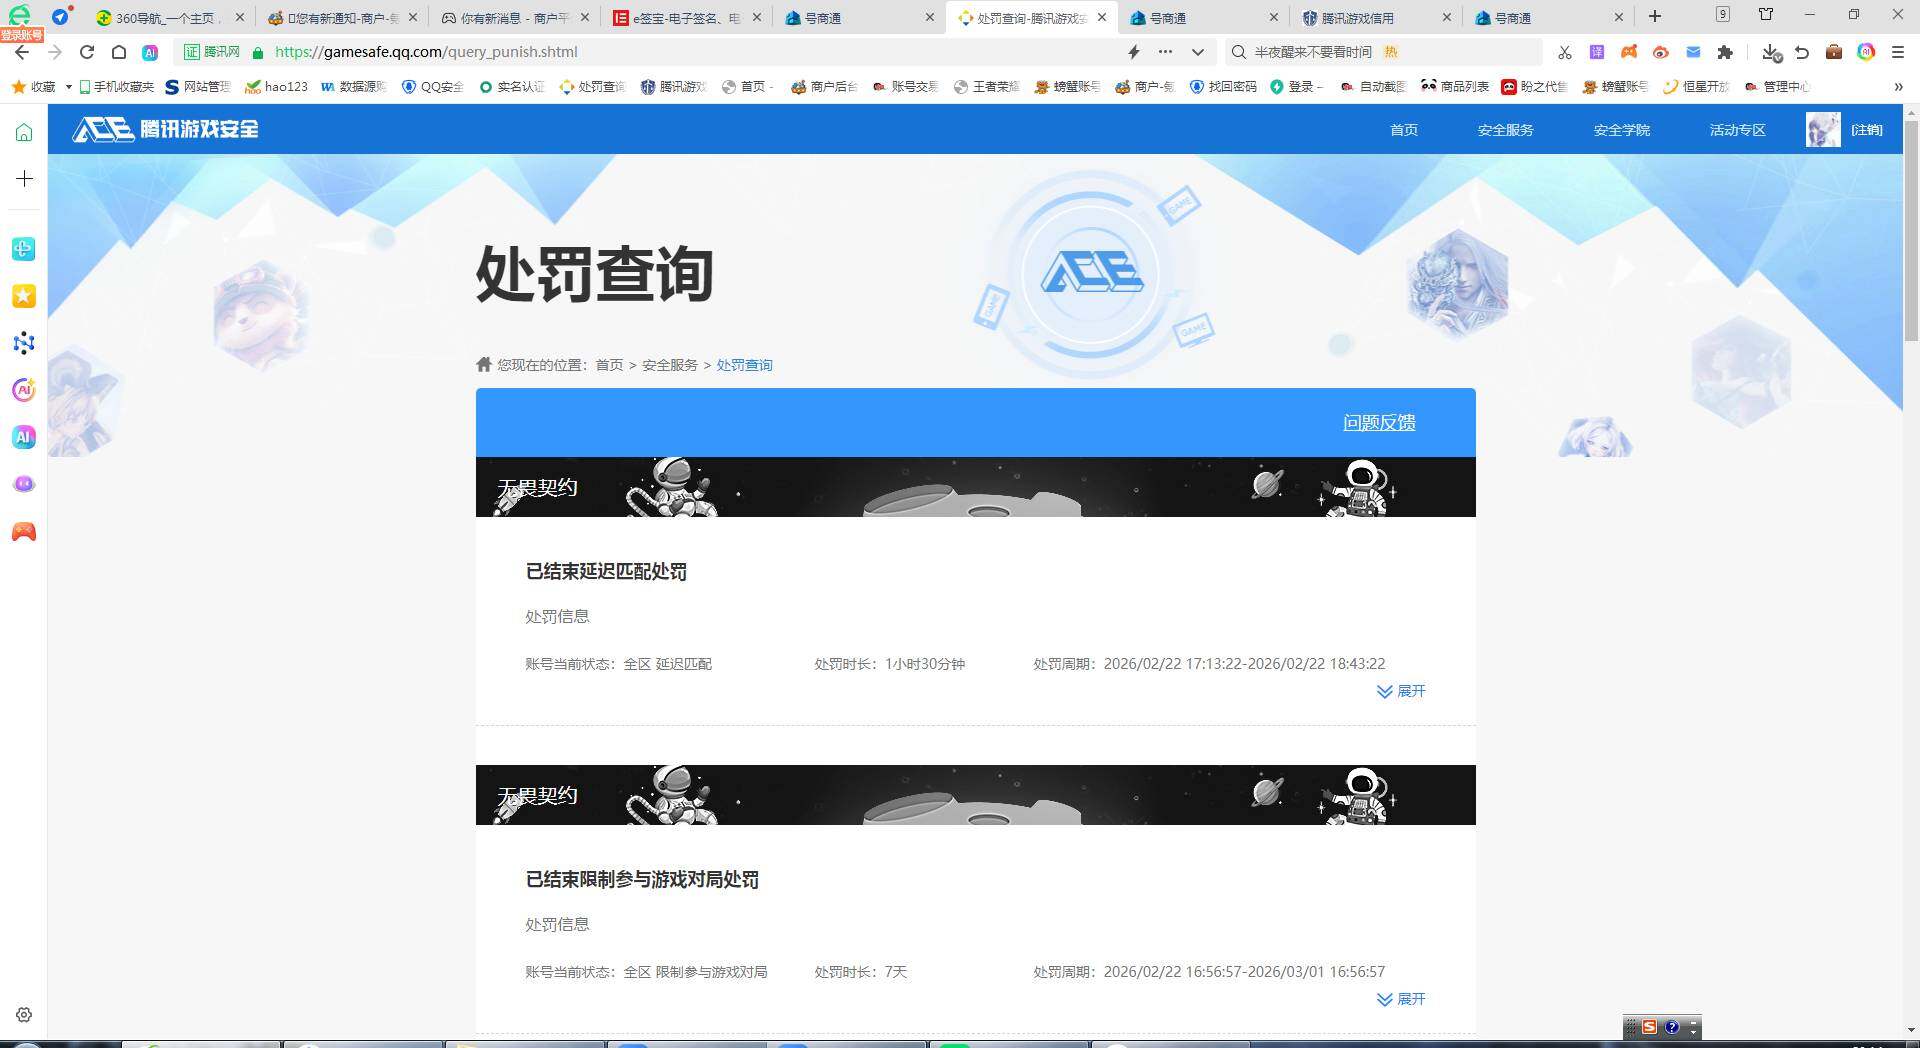
Task: Show hidden bookmarks with the overflow chevron
Action: [1898, 87]
